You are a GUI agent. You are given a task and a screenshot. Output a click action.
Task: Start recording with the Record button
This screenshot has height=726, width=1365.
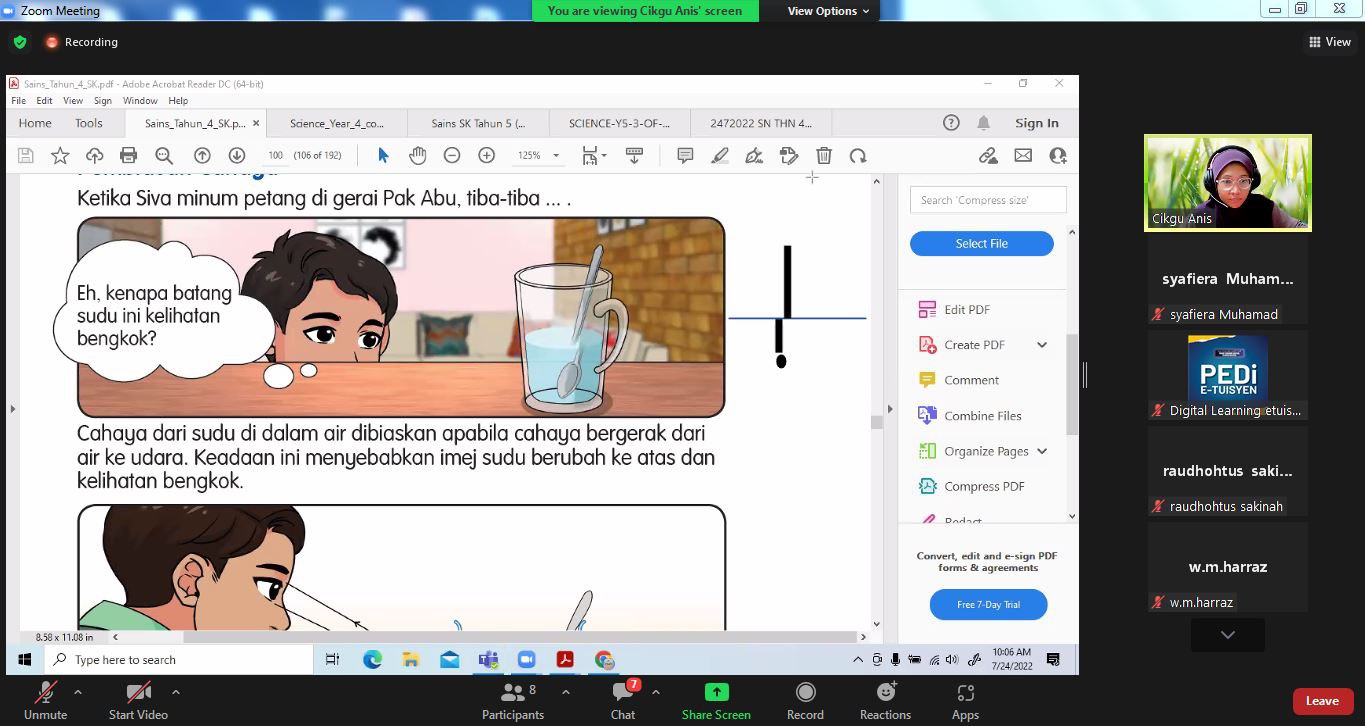click(x=805, y=700)
